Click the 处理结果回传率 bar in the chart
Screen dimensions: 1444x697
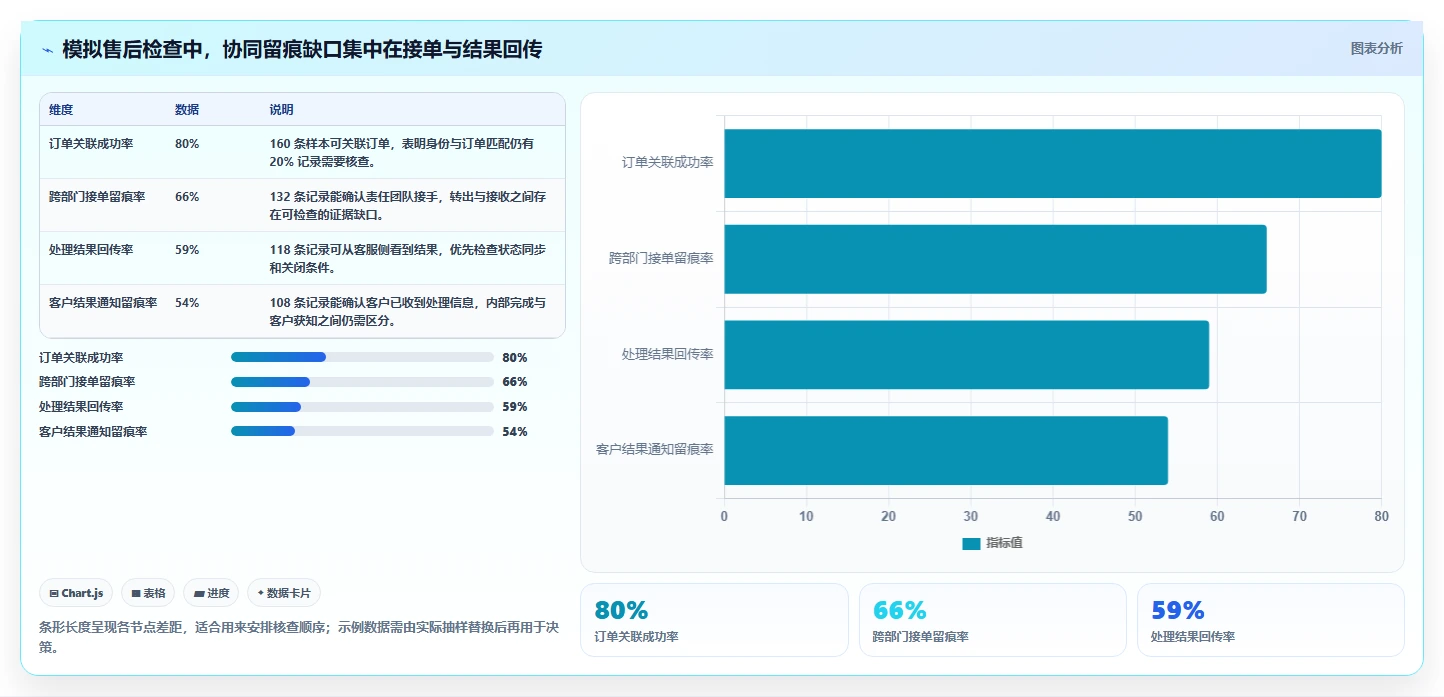point(966,354)
